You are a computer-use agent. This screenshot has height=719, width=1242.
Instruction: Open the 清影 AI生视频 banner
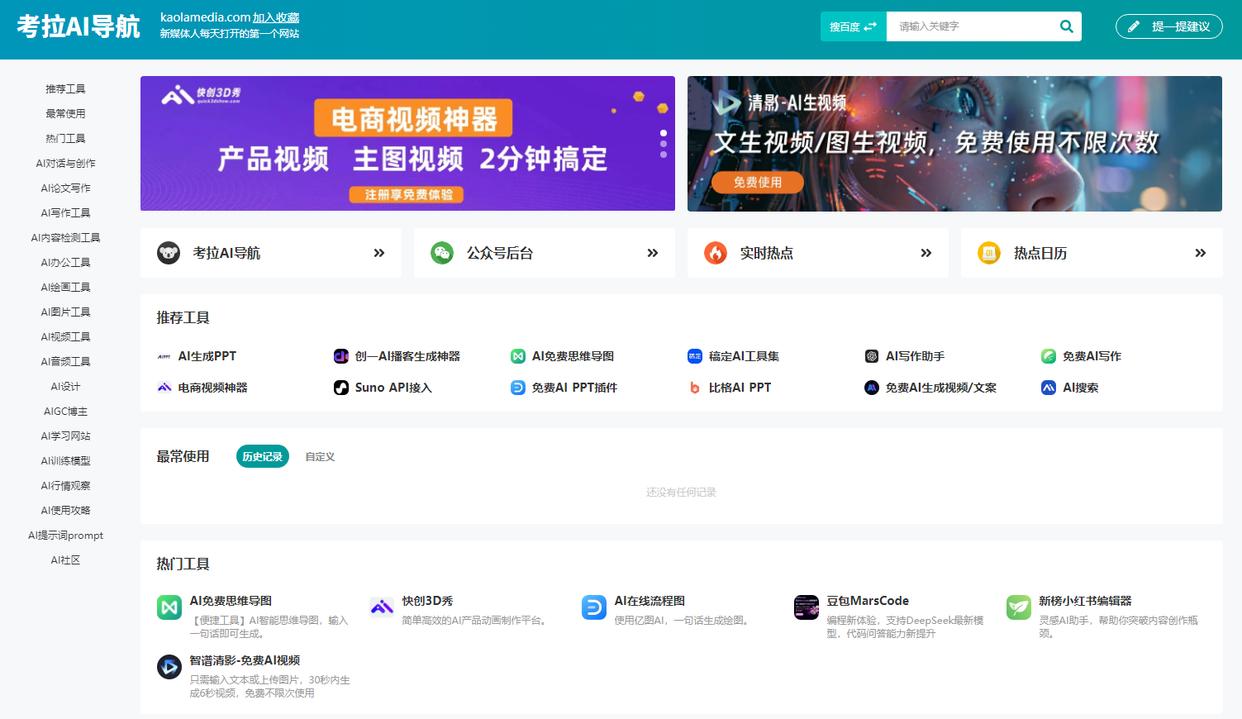[x=954, y=144]
